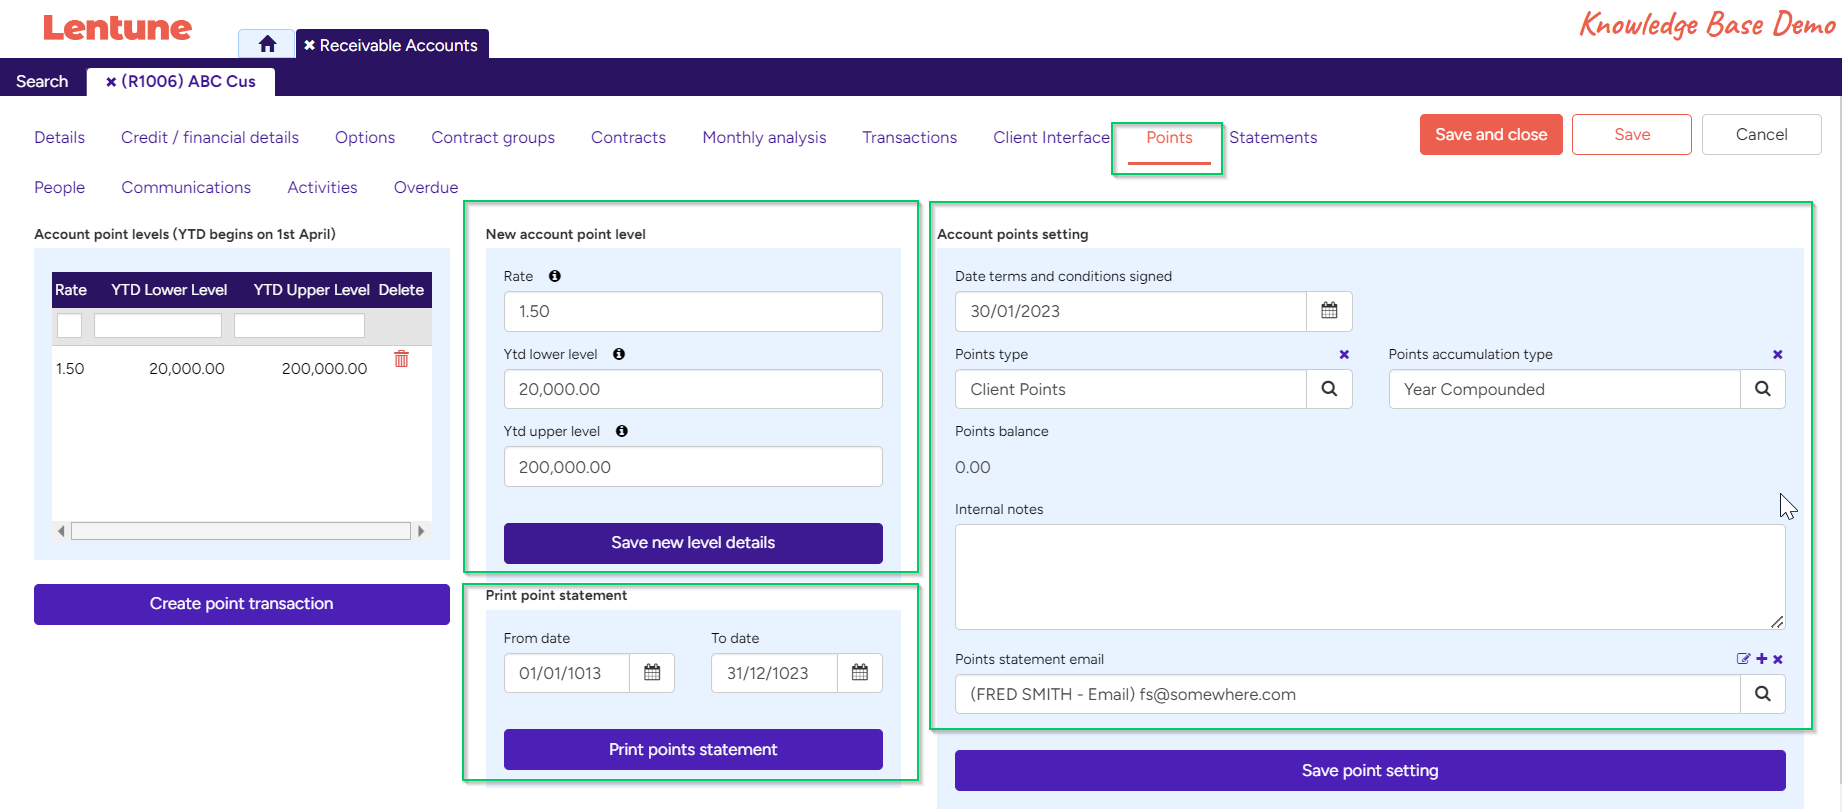Viewport: 1842px width, 812px height.
Task: Click the Year Compounded accumulation field
Action: (1565, 389)
